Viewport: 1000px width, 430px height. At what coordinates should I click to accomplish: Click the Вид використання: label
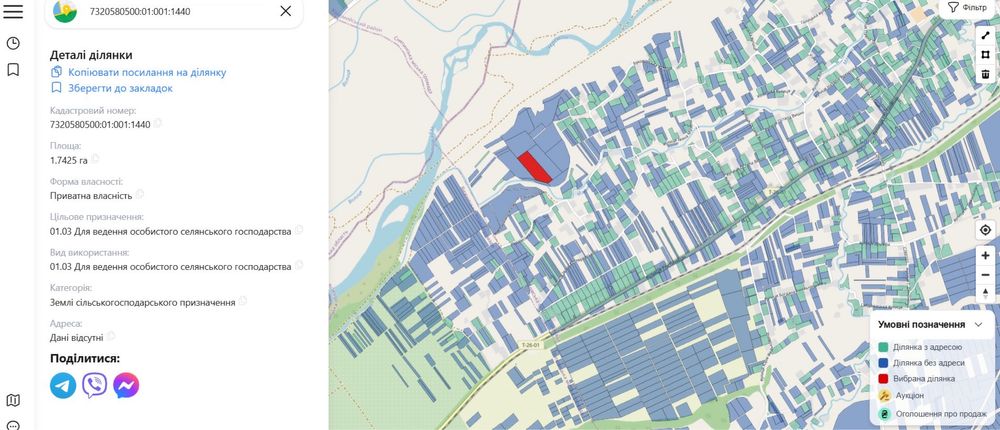pyautogui.click(x=89, y=253)
